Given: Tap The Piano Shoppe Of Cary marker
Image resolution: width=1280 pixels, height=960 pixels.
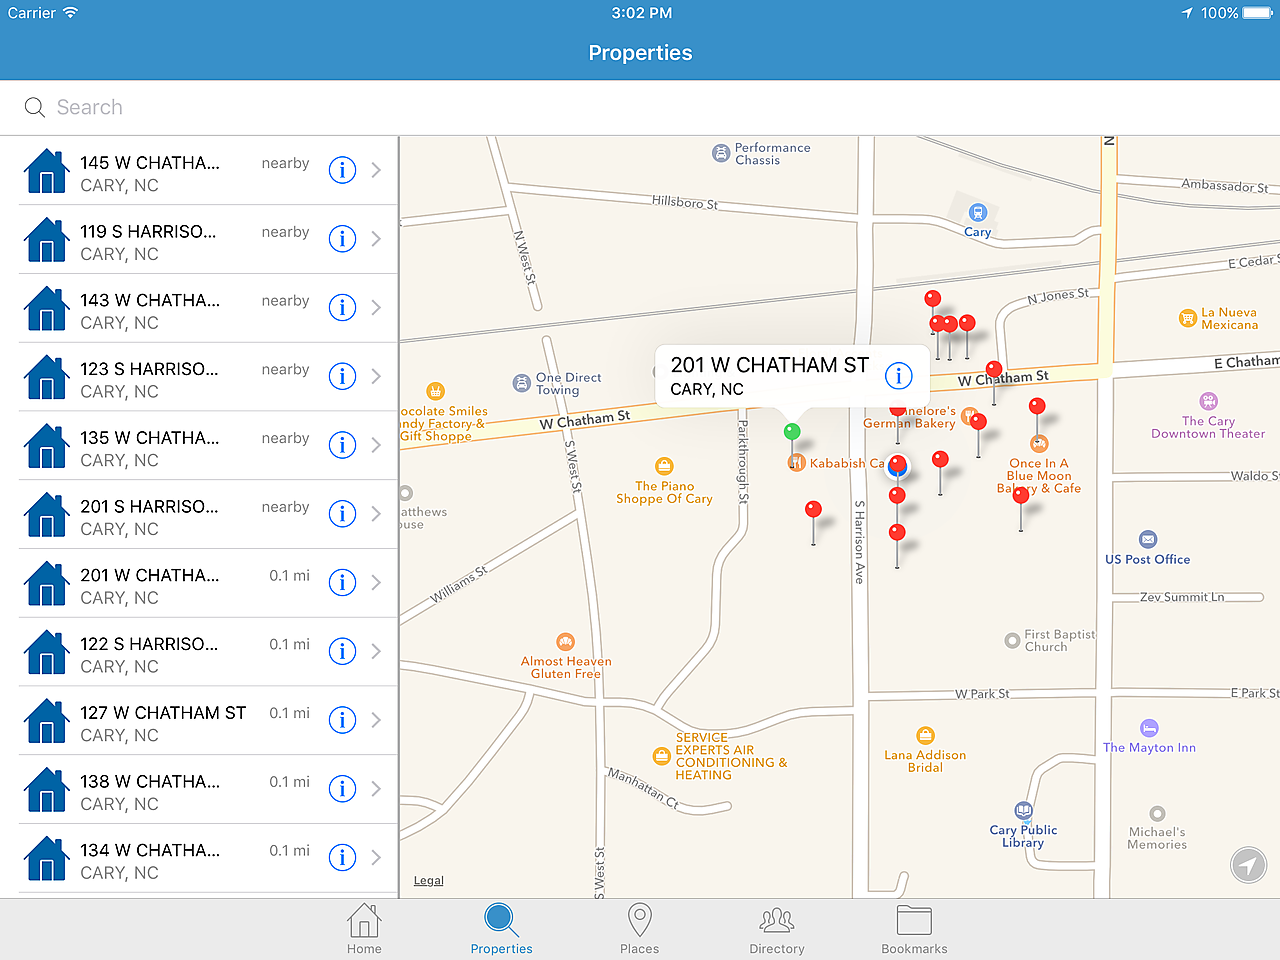Looking at the screenshot, I should pos(664,467).
